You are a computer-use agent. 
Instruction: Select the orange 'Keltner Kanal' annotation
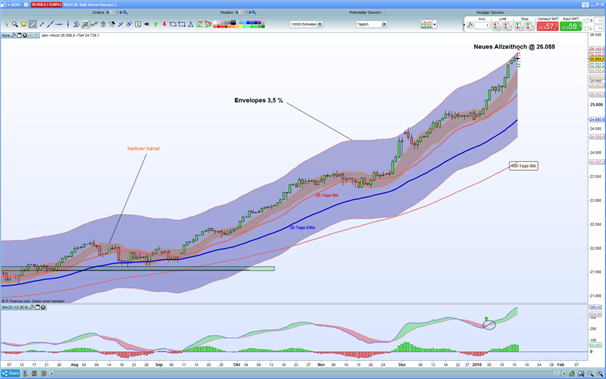143,148
